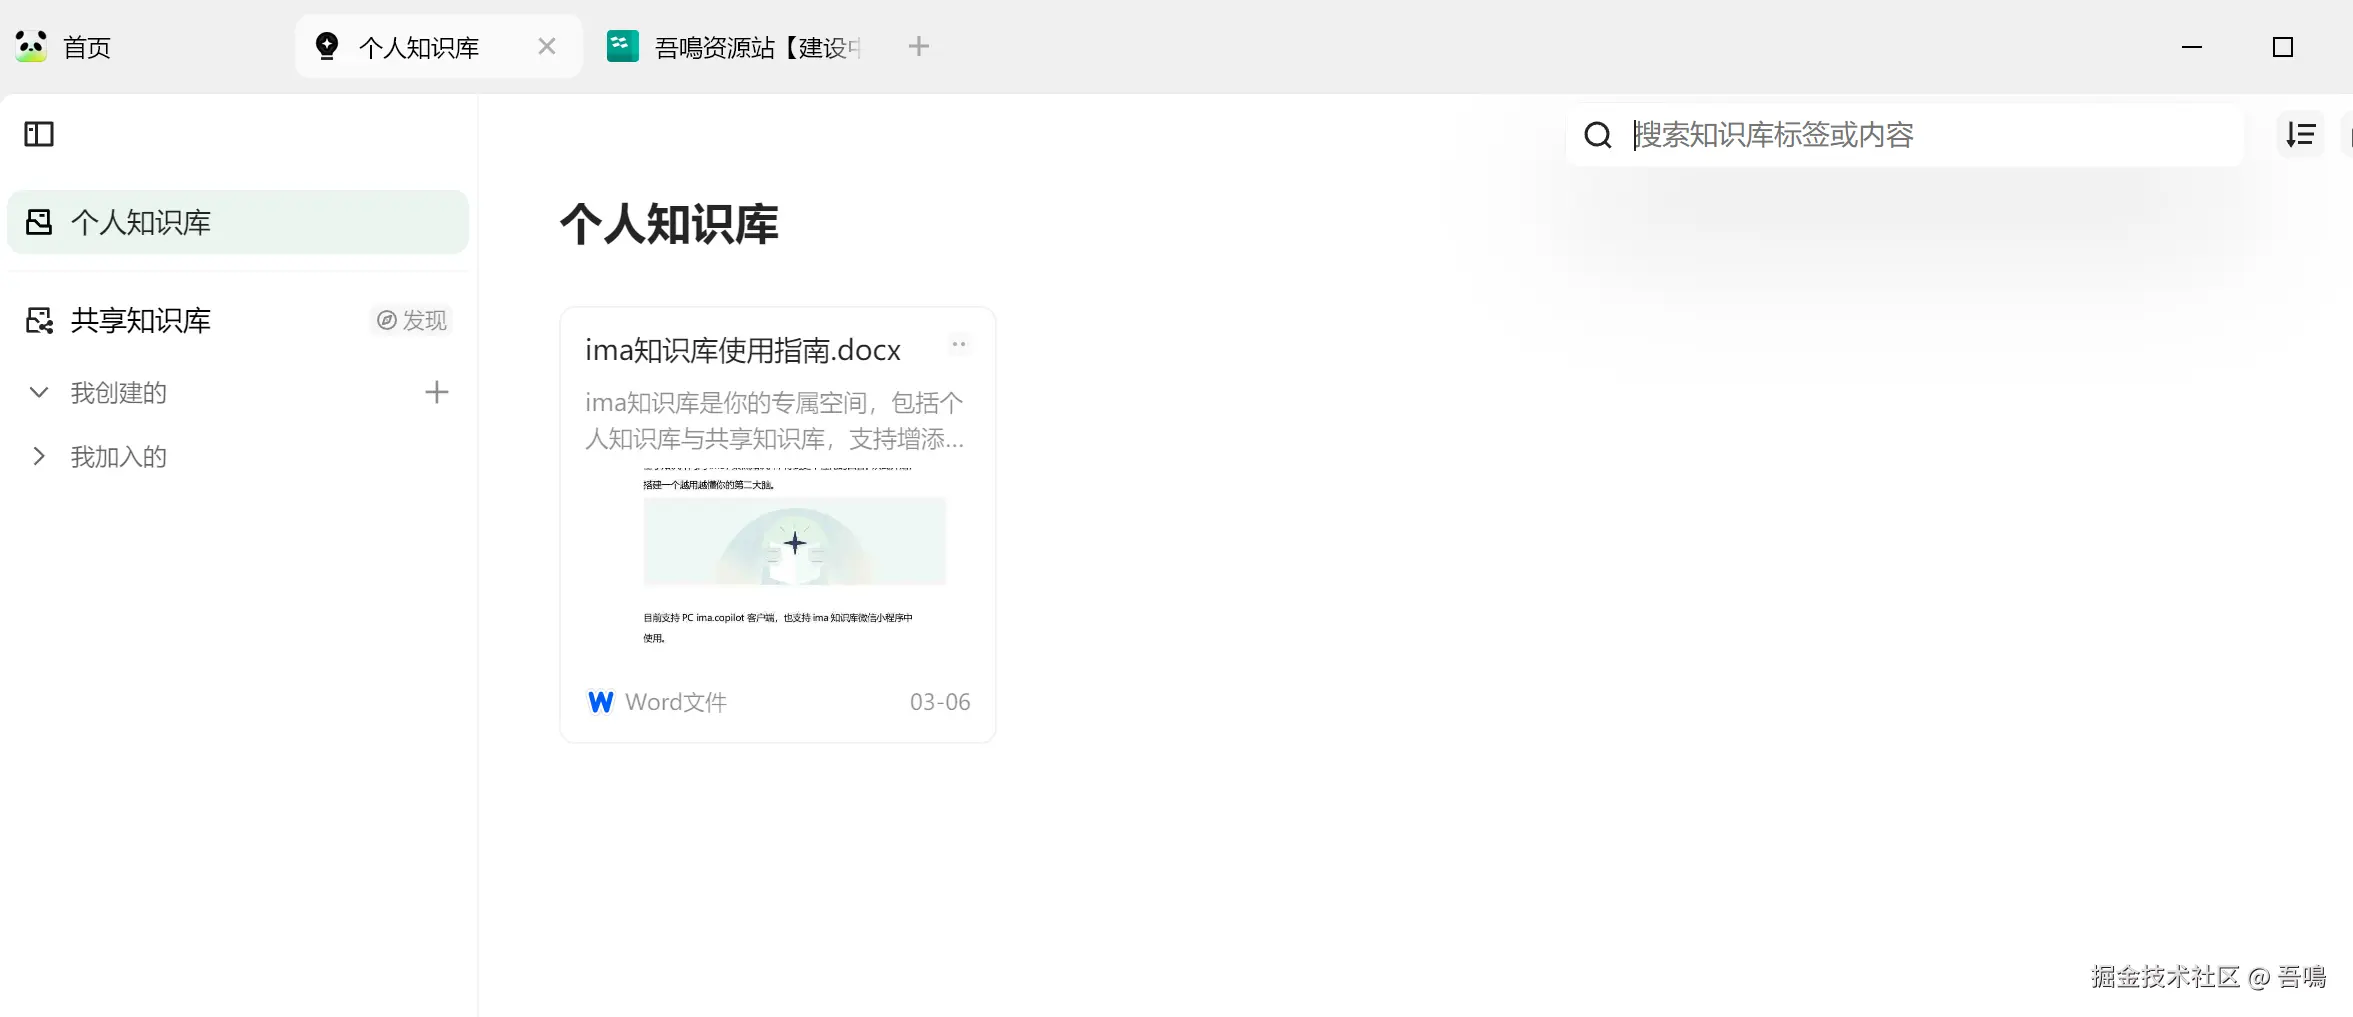Open more options on ima知识库使用指南 card
The height and width of the screenshot is (1017, 2353).
pyautogui.click(x=959, y=345)
